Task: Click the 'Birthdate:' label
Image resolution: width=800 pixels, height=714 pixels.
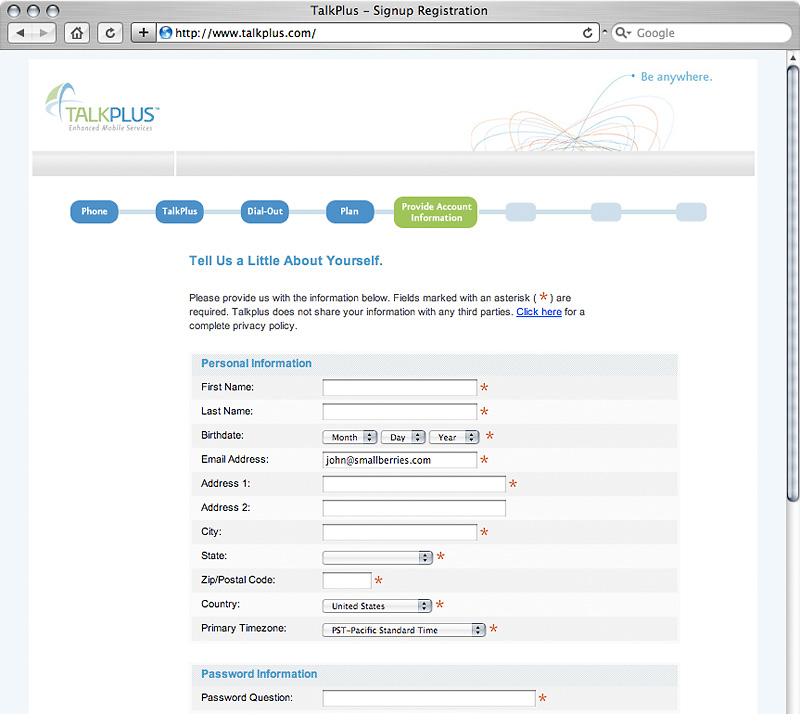Action: coord(222,435)
